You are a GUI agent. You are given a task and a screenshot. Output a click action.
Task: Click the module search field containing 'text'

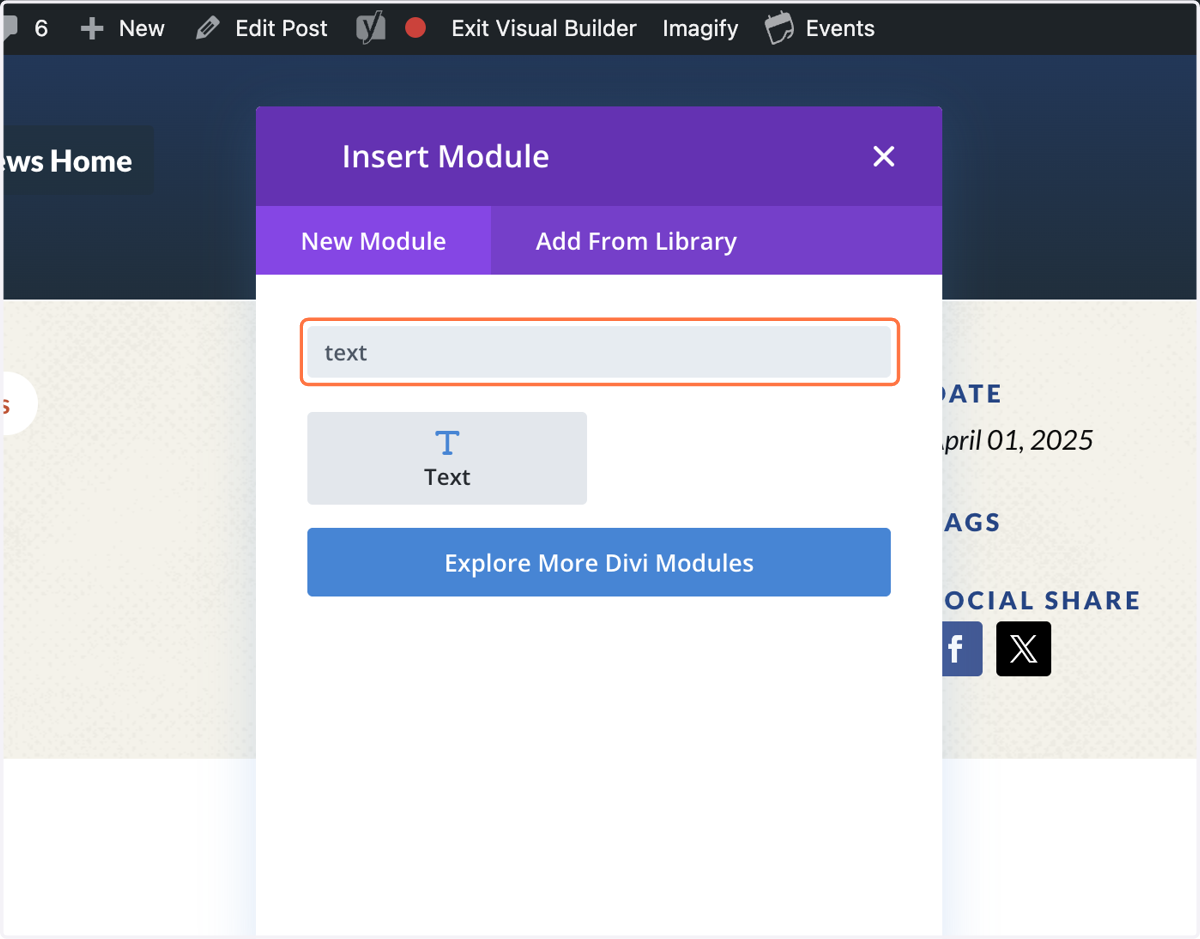pos(599,352)
